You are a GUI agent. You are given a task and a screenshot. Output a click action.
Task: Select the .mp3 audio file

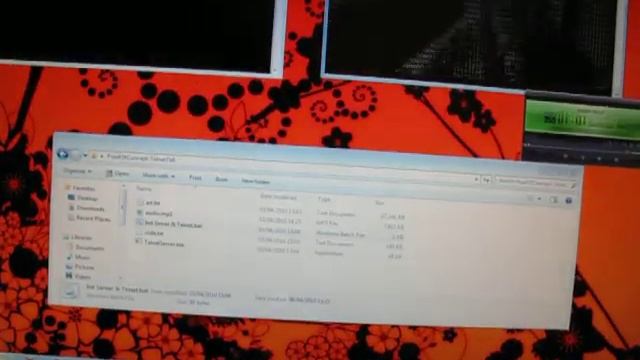tap(154, 213)
